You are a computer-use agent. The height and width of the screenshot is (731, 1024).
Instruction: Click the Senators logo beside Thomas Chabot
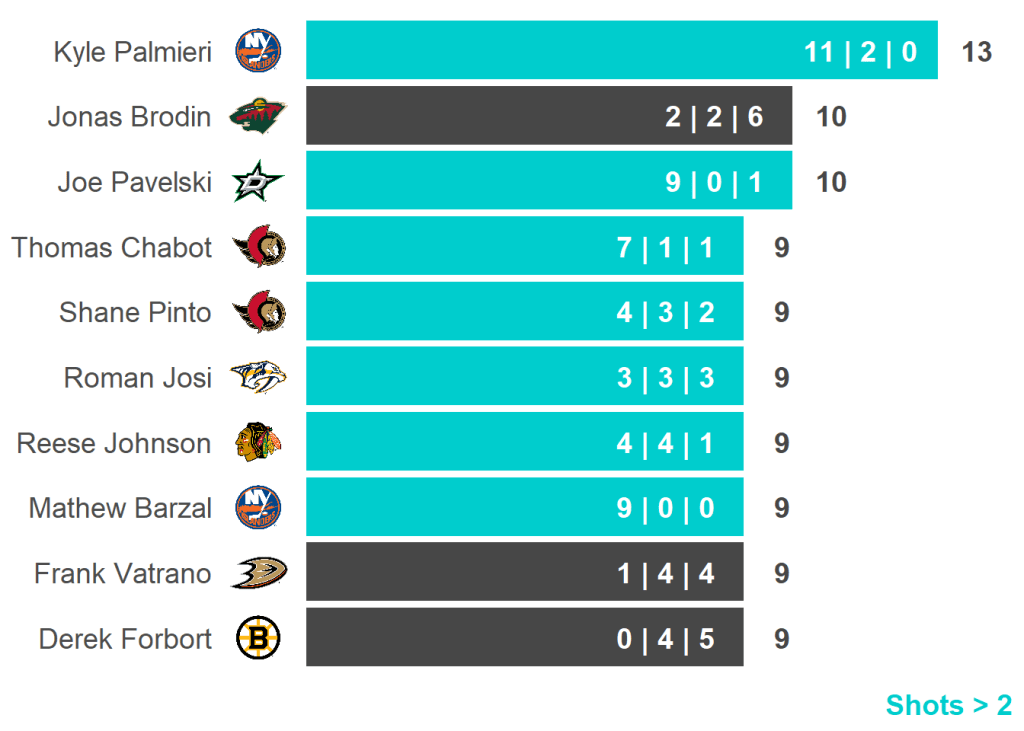tap(258, 247)
